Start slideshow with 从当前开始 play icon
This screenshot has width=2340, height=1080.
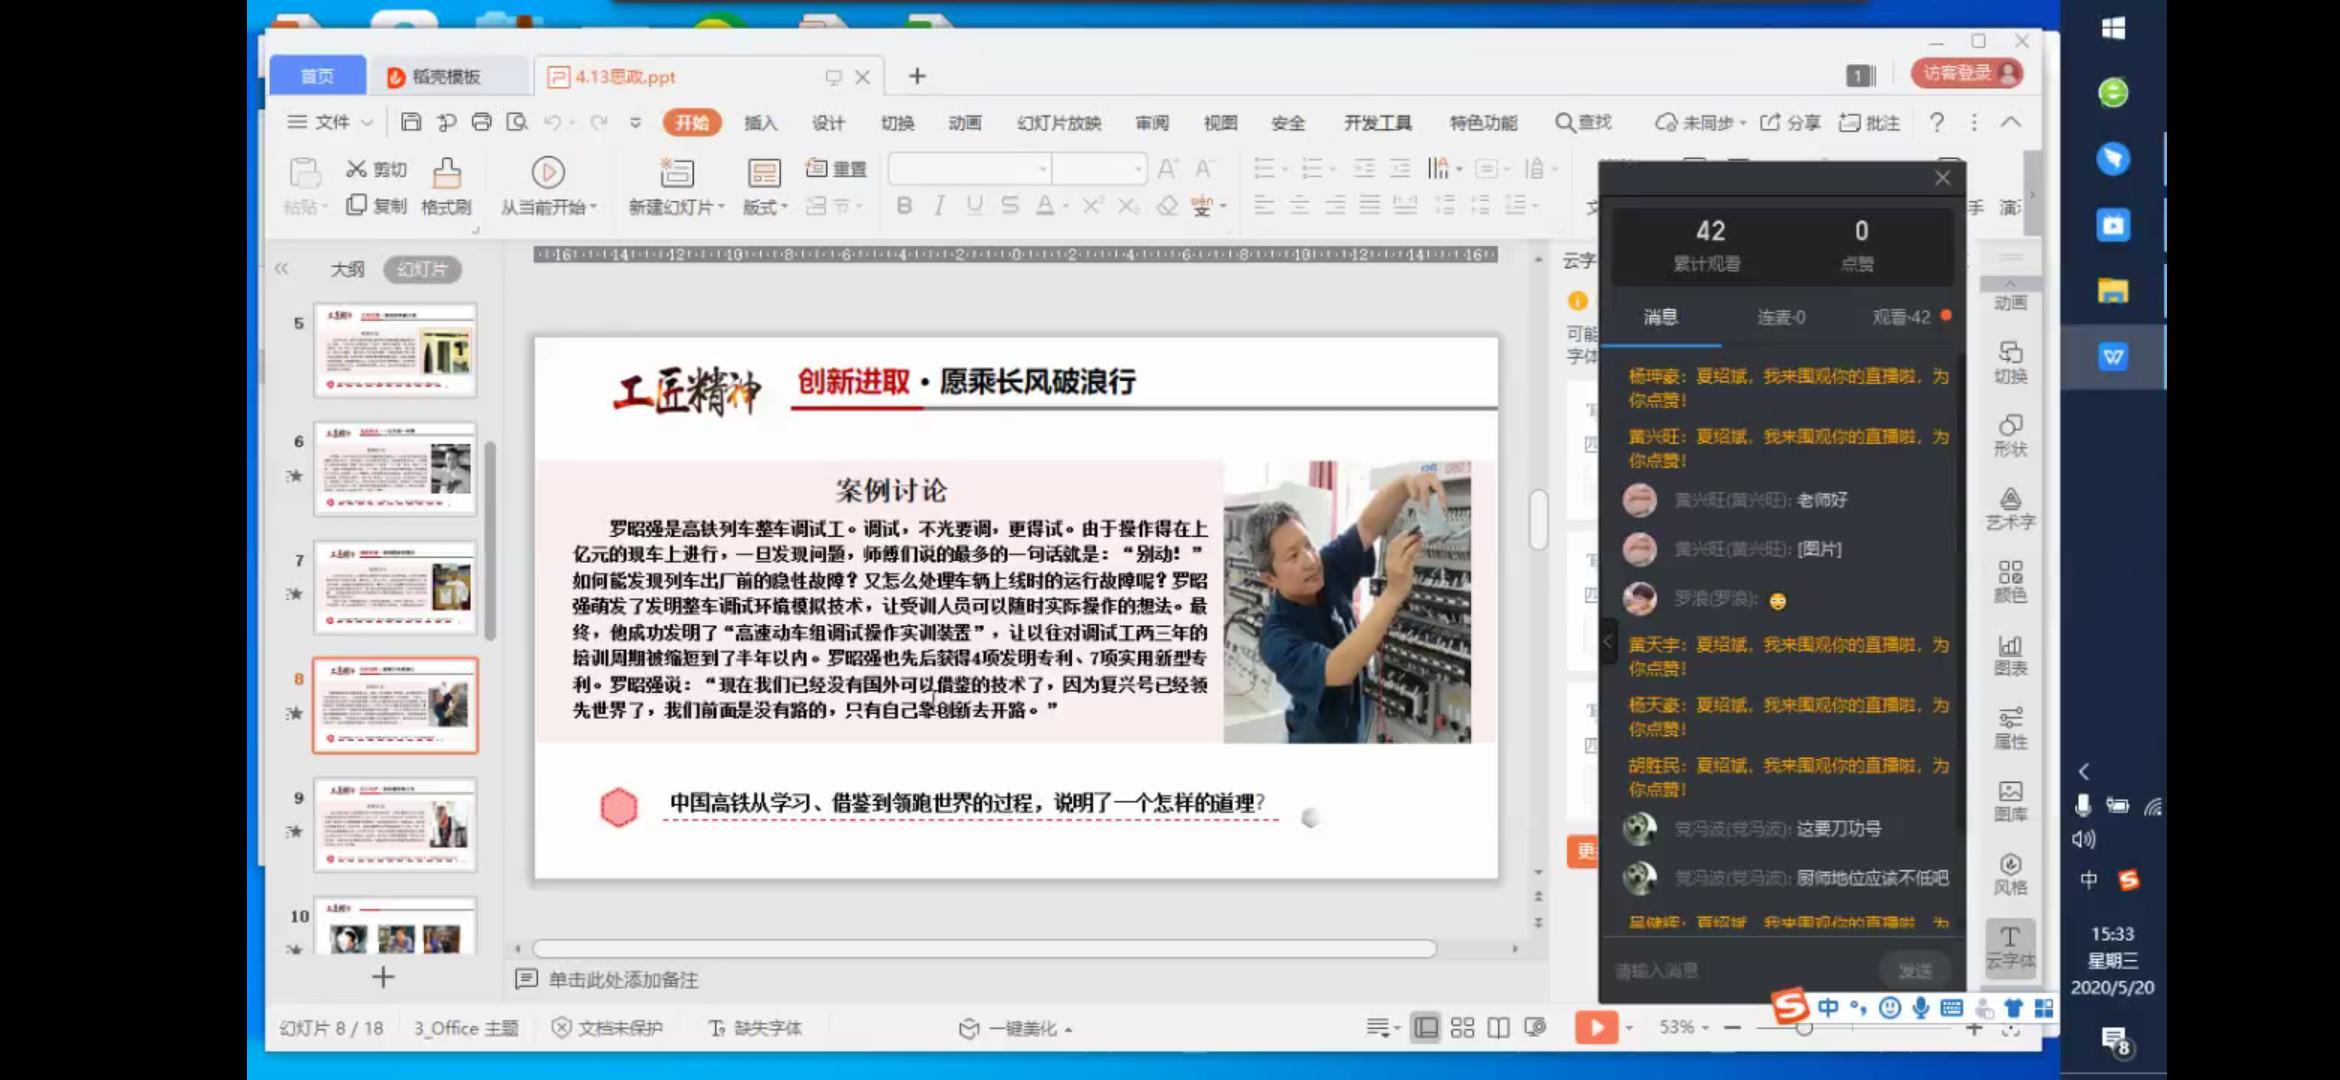pyautogui.click(x=547, y=173)
